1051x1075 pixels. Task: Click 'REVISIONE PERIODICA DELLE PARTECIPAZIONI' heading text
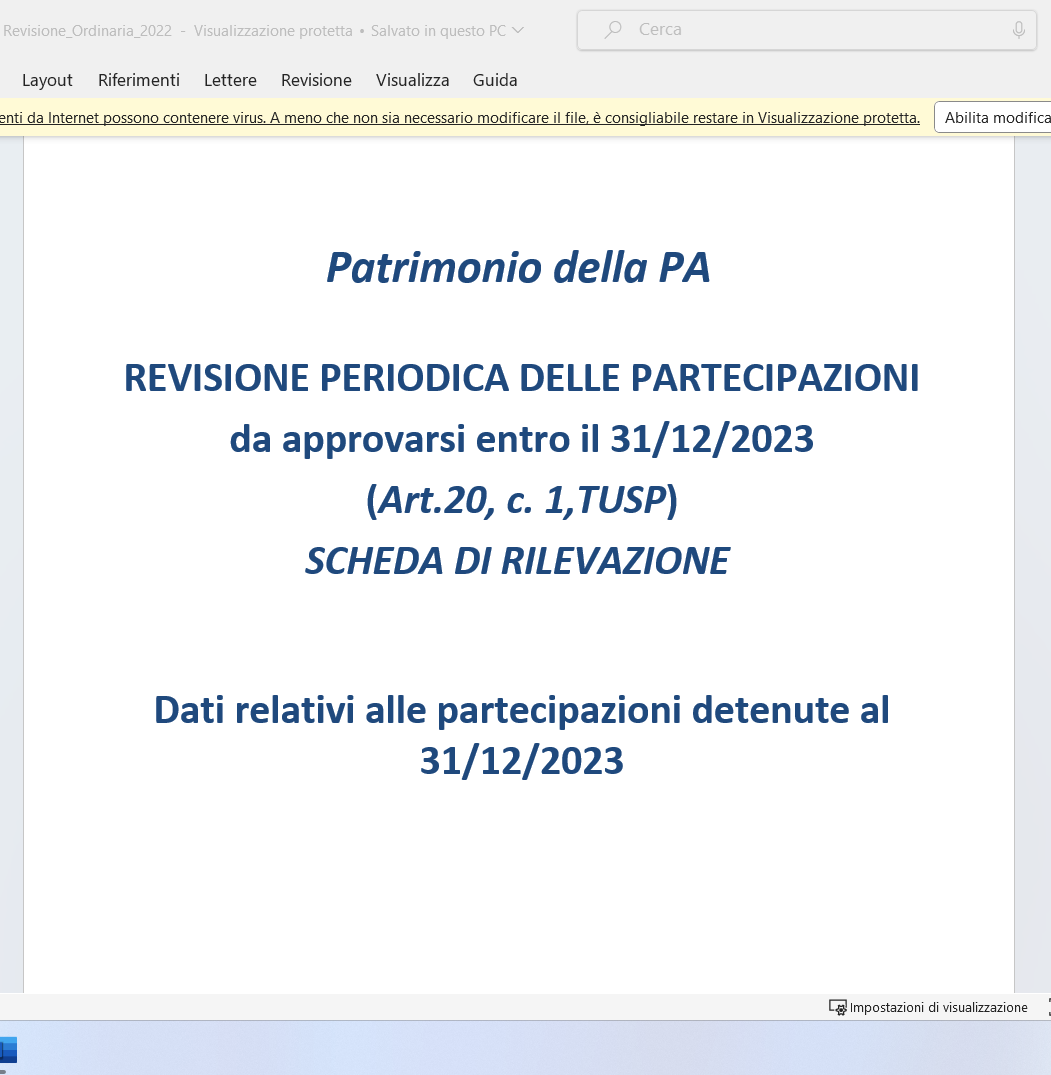521,378
